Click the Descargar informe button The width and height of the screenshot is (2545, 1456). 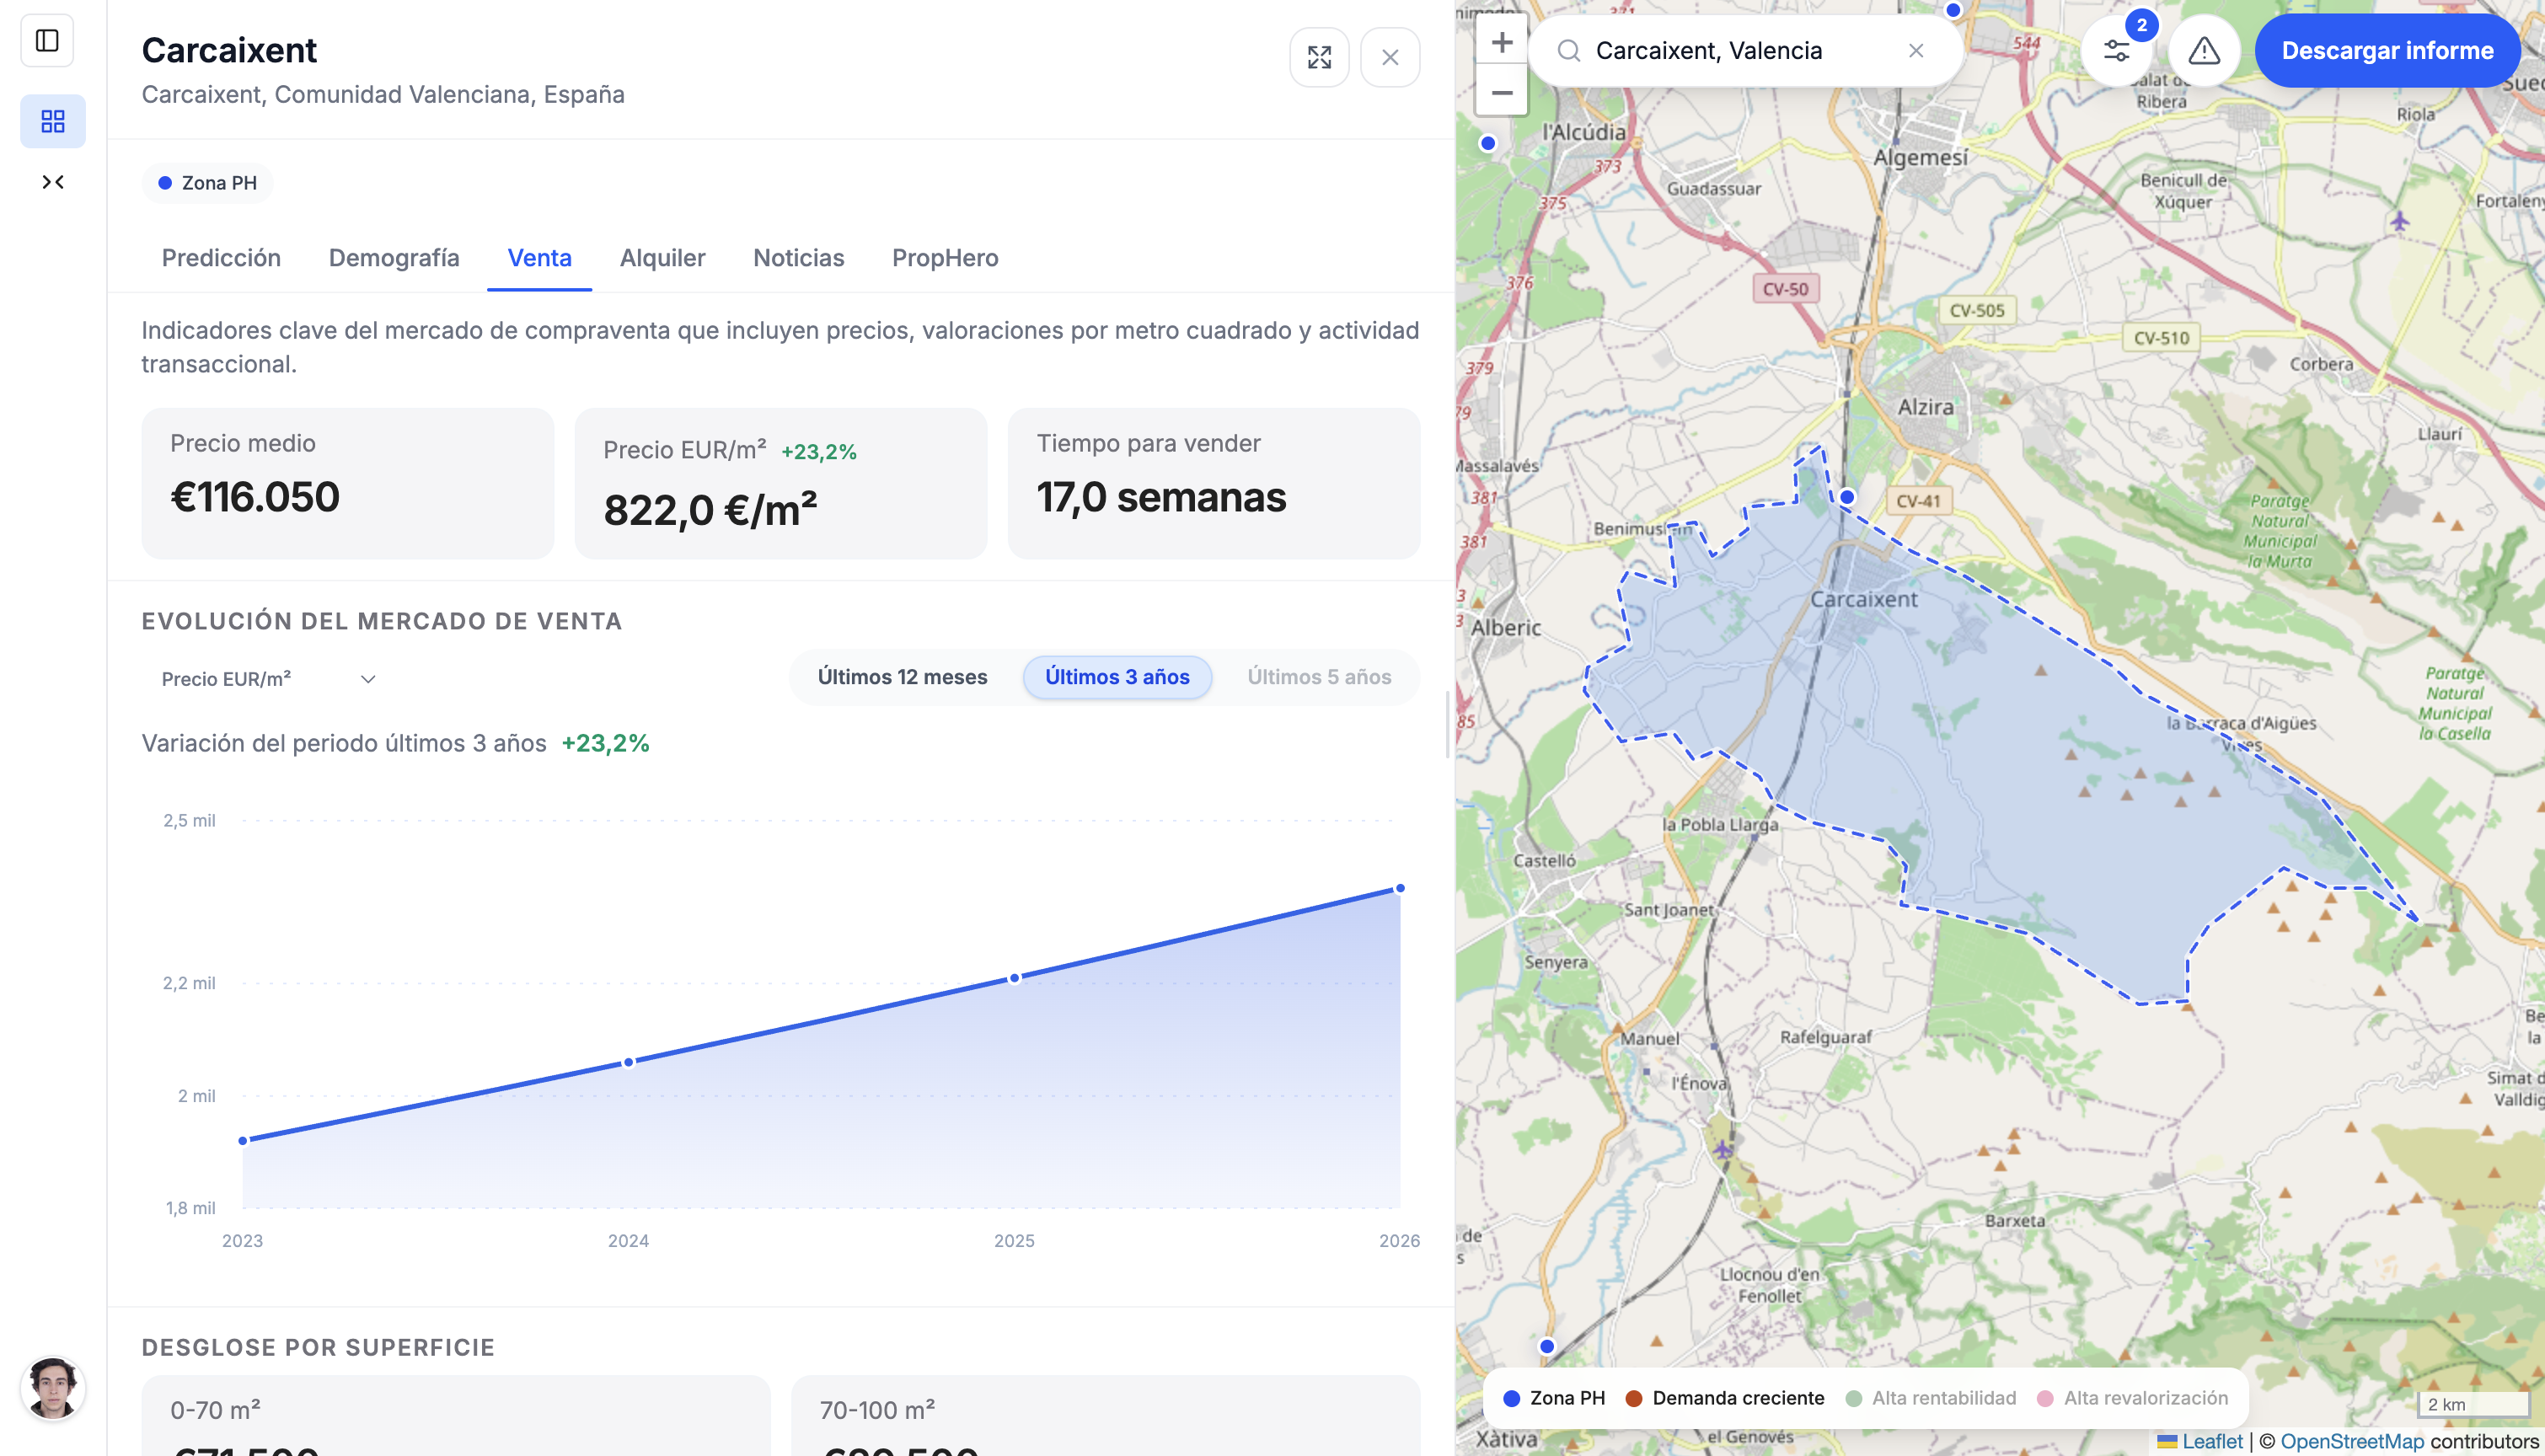pyautogui.click(x=2388, y=50)
